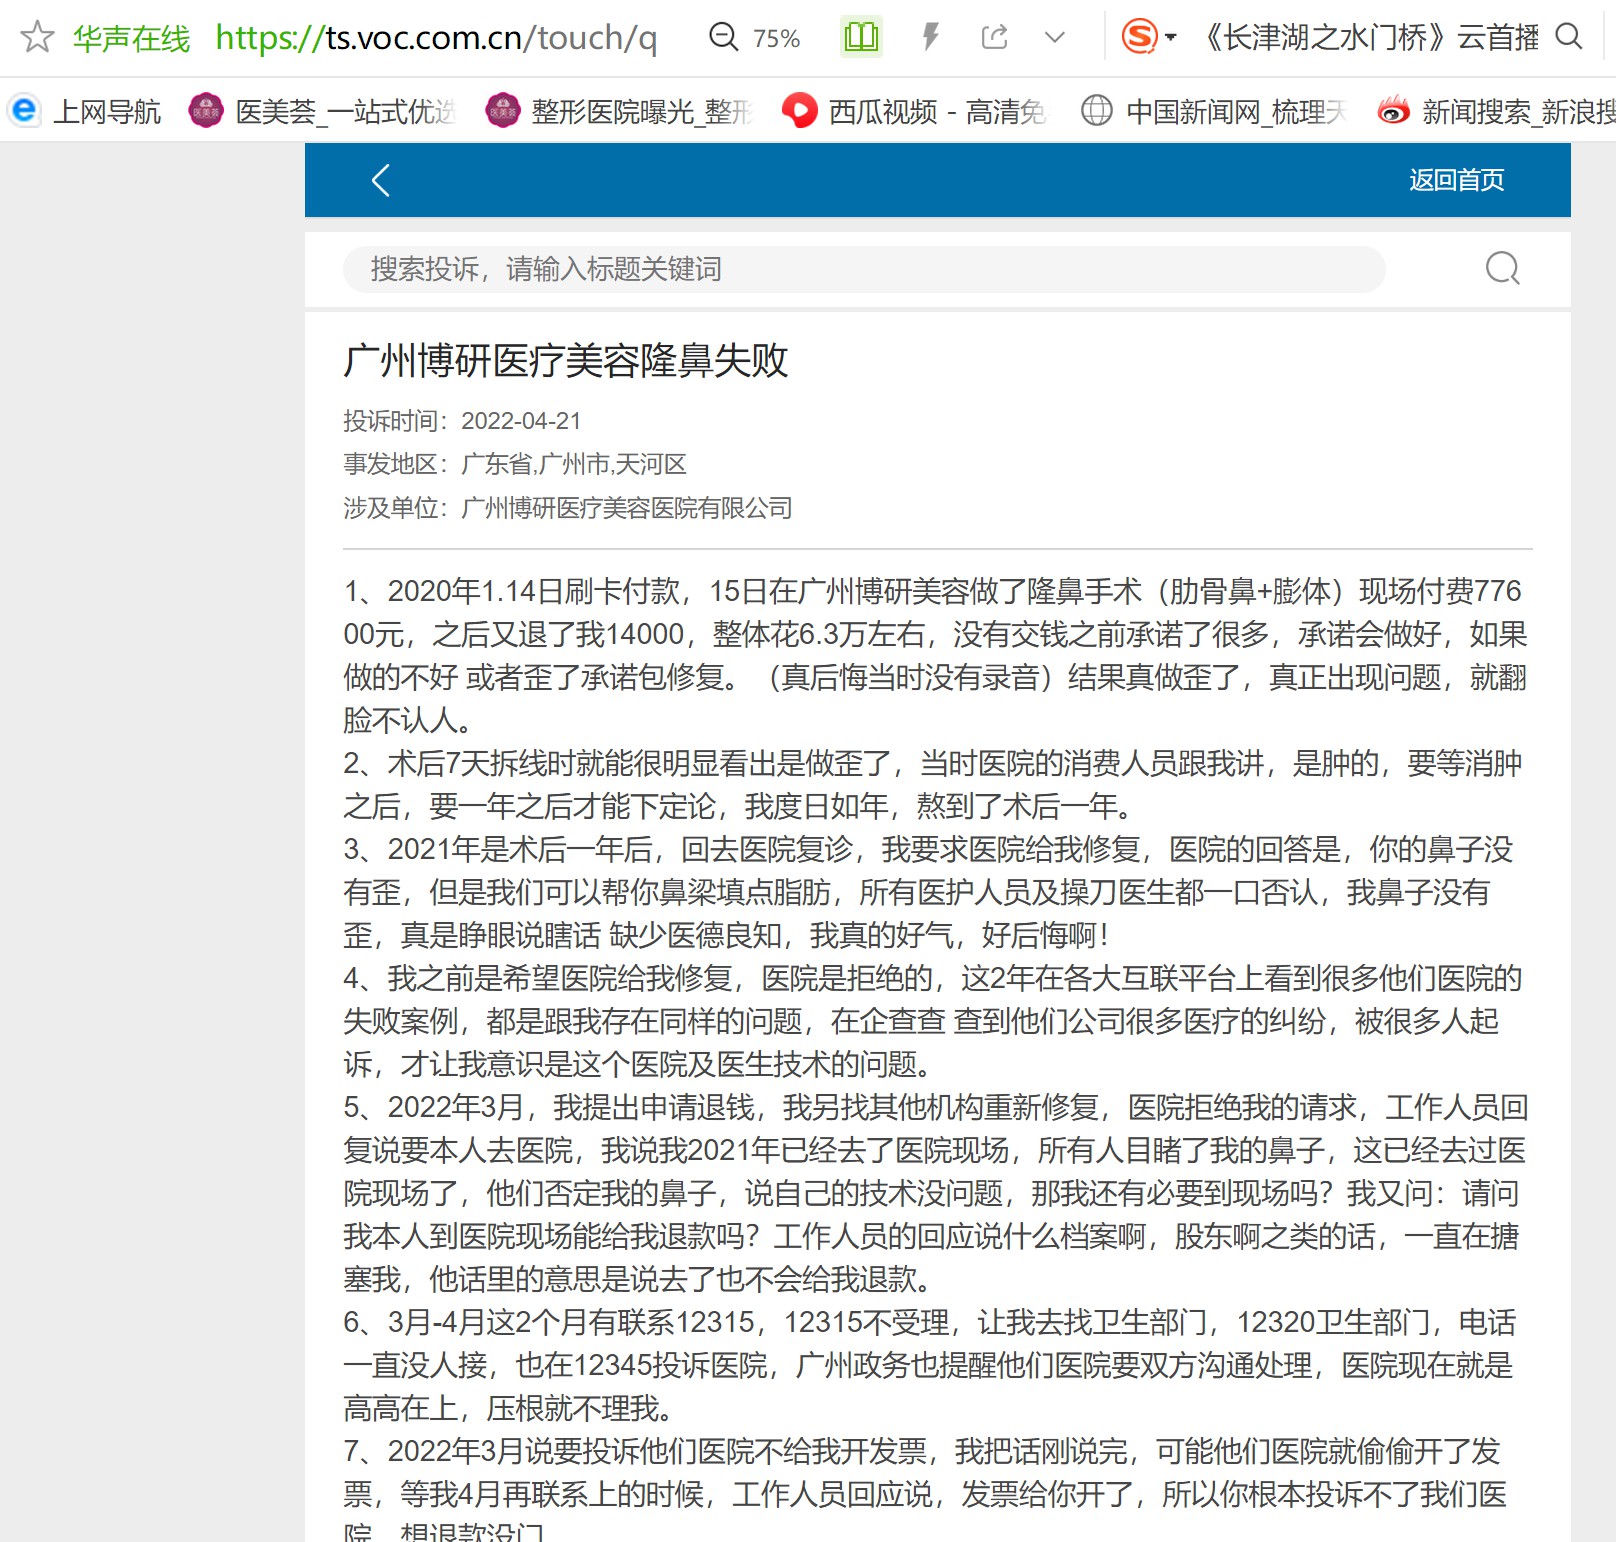This screenshot has height=1542, width=1616.
Task: Toggle the reading mode book icon
Action: point(861,38)
